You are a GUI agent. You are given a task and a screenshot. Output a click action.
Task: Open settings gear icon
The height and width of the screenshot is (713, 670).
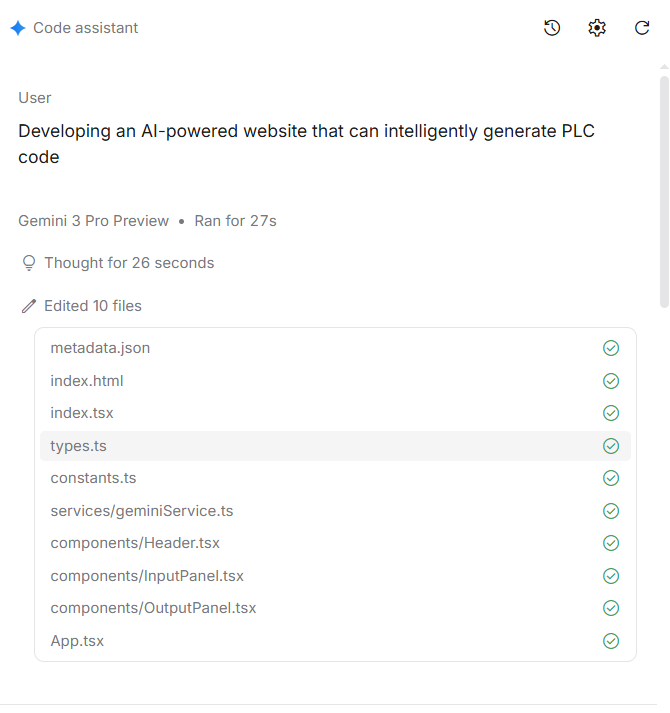click(x=597, y=28)
